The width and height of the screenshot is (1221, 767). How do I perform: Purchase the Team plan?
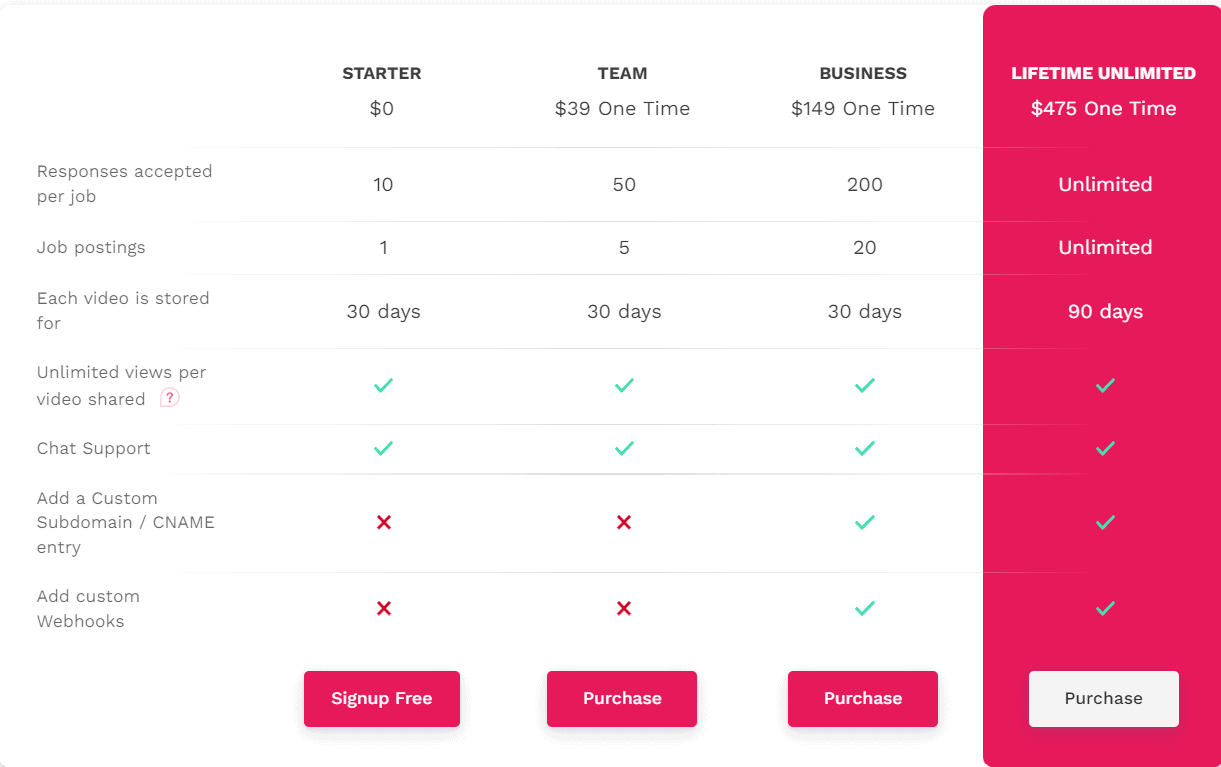[622, 699]
